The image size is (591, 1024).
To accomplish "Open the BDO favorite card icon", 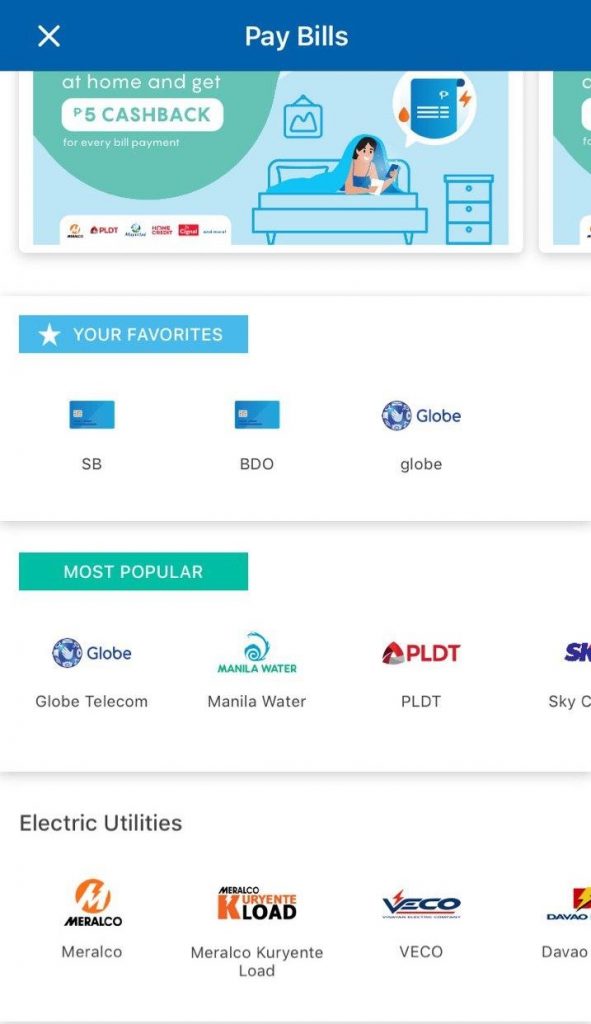I will coord(257,415).
